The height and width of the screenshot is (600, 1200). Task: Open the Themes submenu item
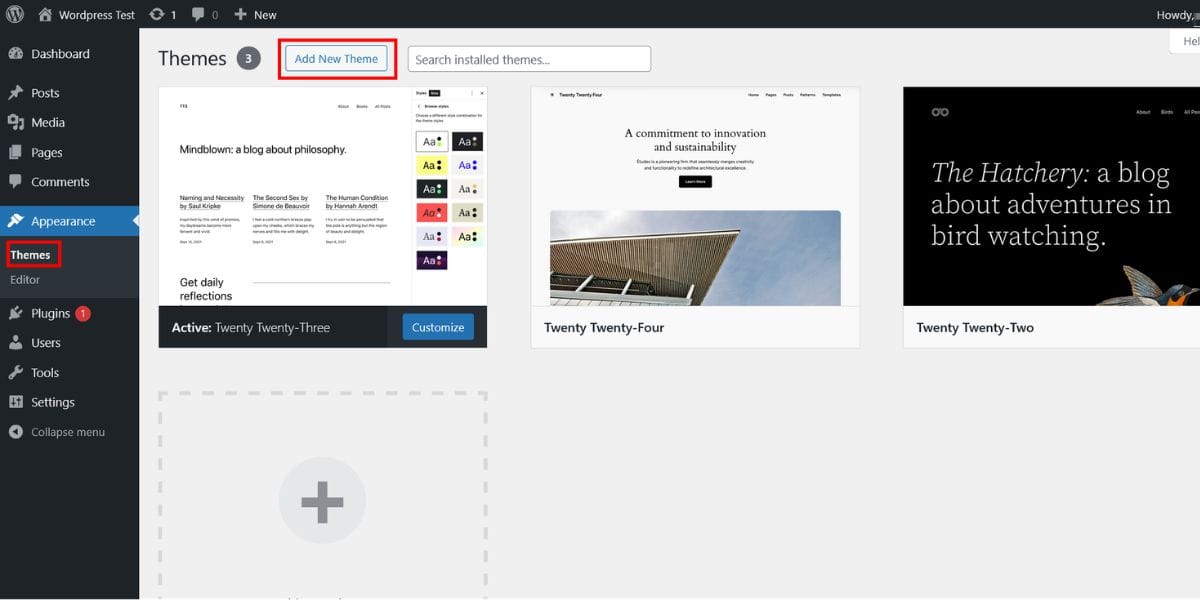point(30,255)
